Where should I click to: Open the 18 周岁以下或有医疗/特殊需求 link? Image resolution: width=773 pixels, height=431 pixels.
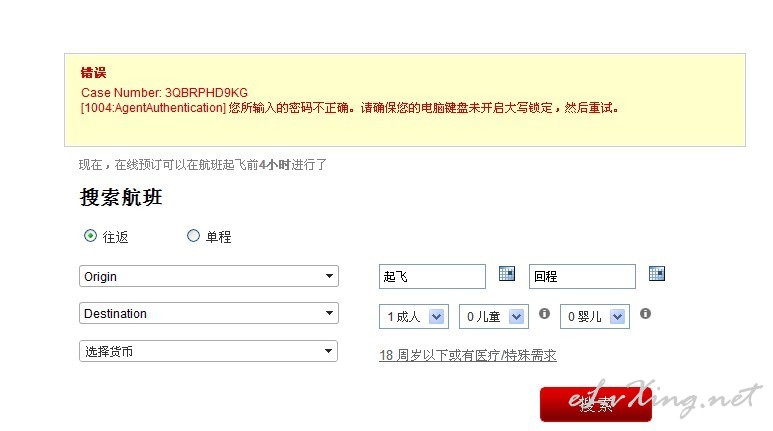[x=468, y=355]
